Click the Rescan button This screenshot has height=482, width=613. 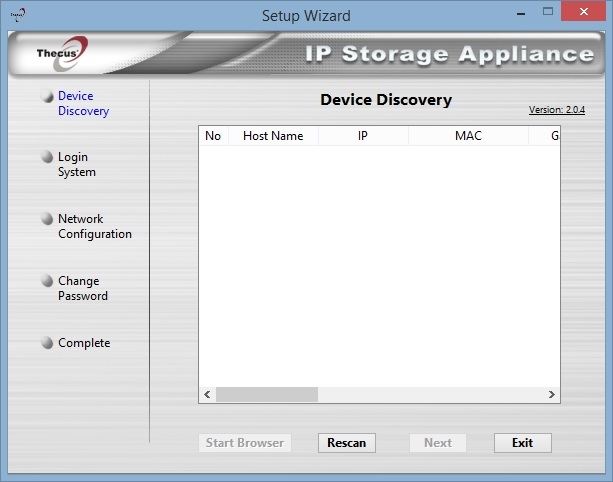(347, 443)
